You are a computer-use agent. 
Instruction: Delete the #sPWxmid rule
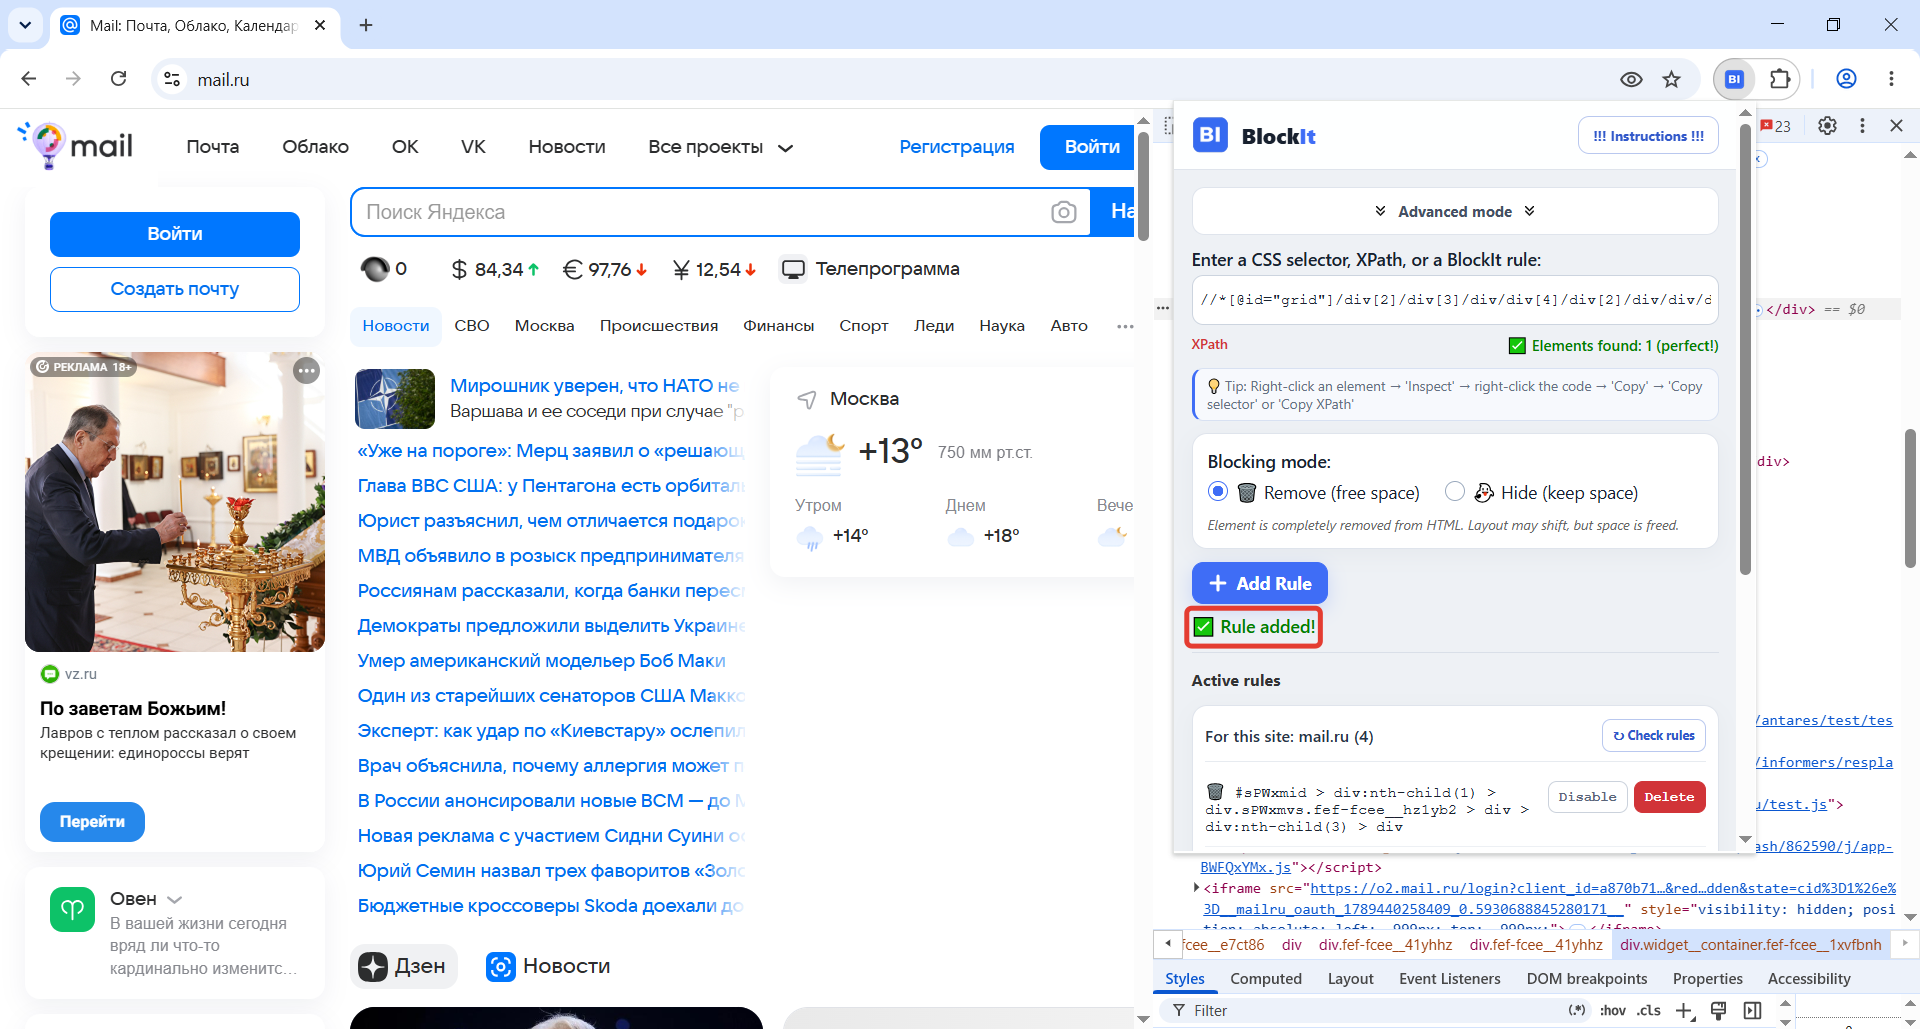(1669, 797)
